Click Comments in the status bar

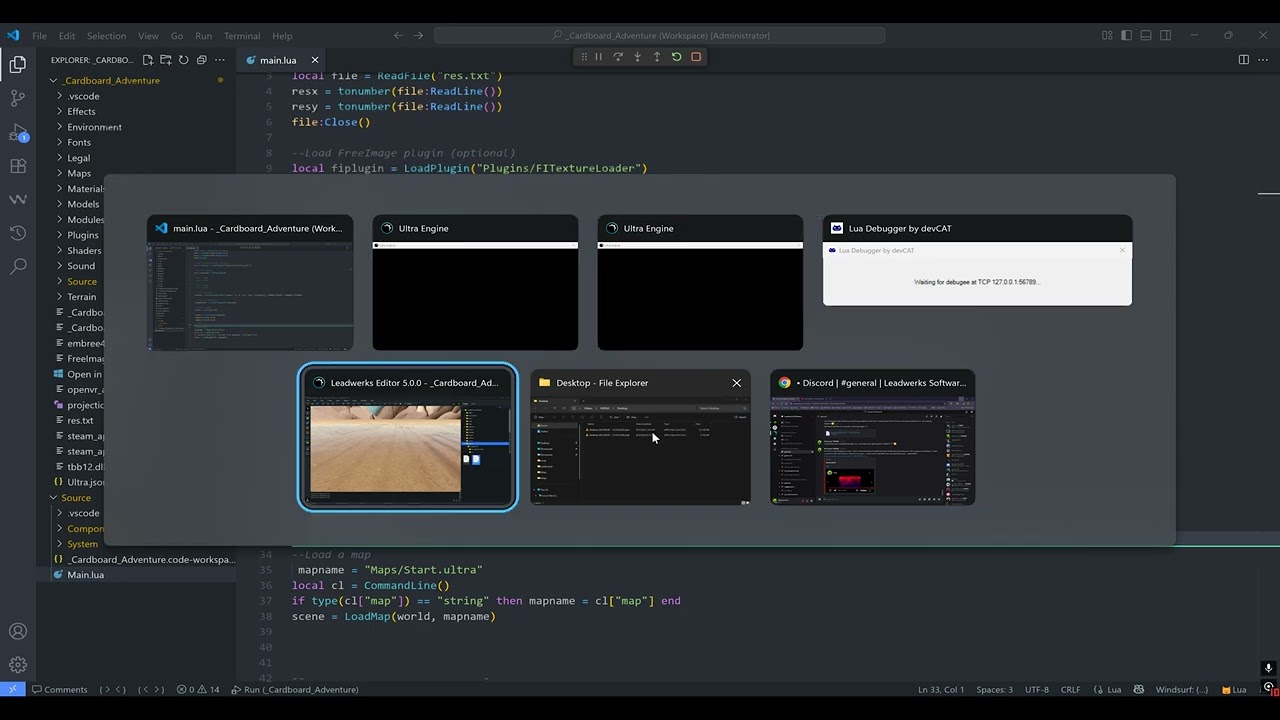point(59,689)
